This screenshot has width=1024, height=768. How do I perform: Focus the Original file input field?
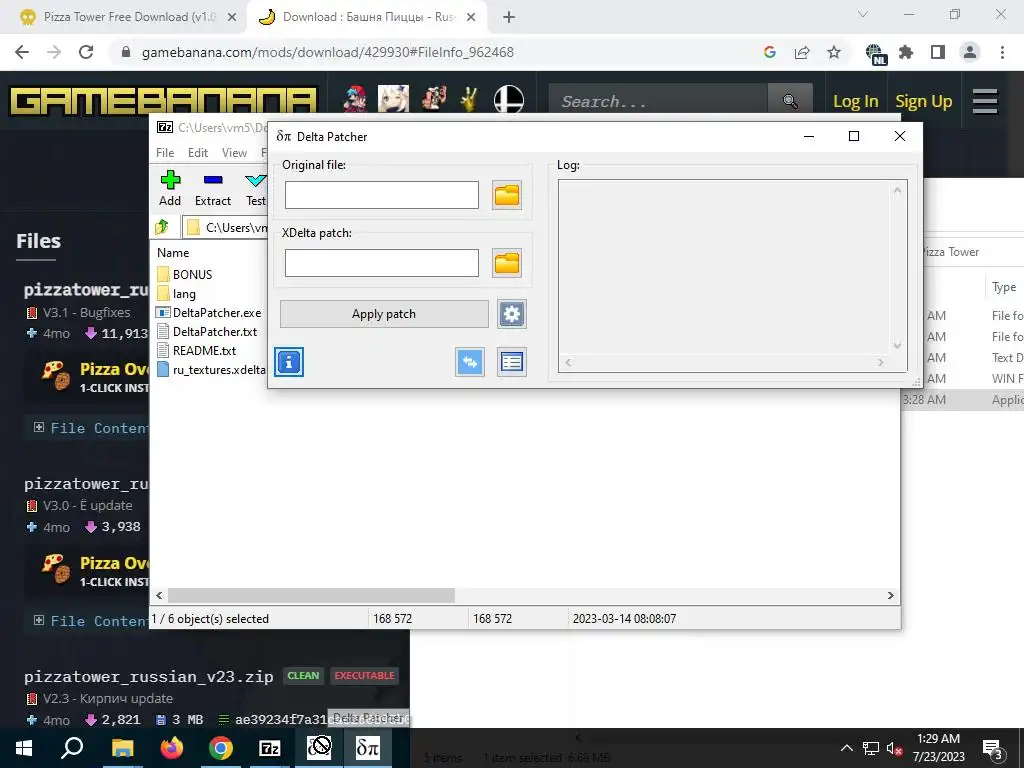(381, 195)
